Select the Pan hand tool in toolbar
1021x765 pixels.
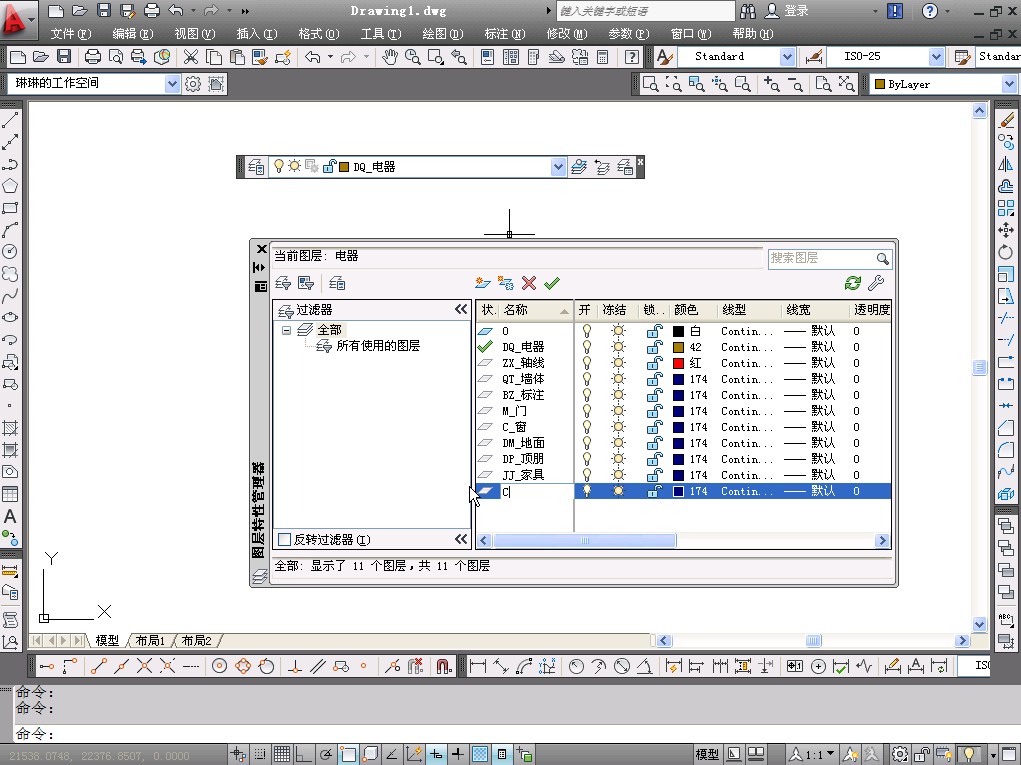(x=389, y=57)
